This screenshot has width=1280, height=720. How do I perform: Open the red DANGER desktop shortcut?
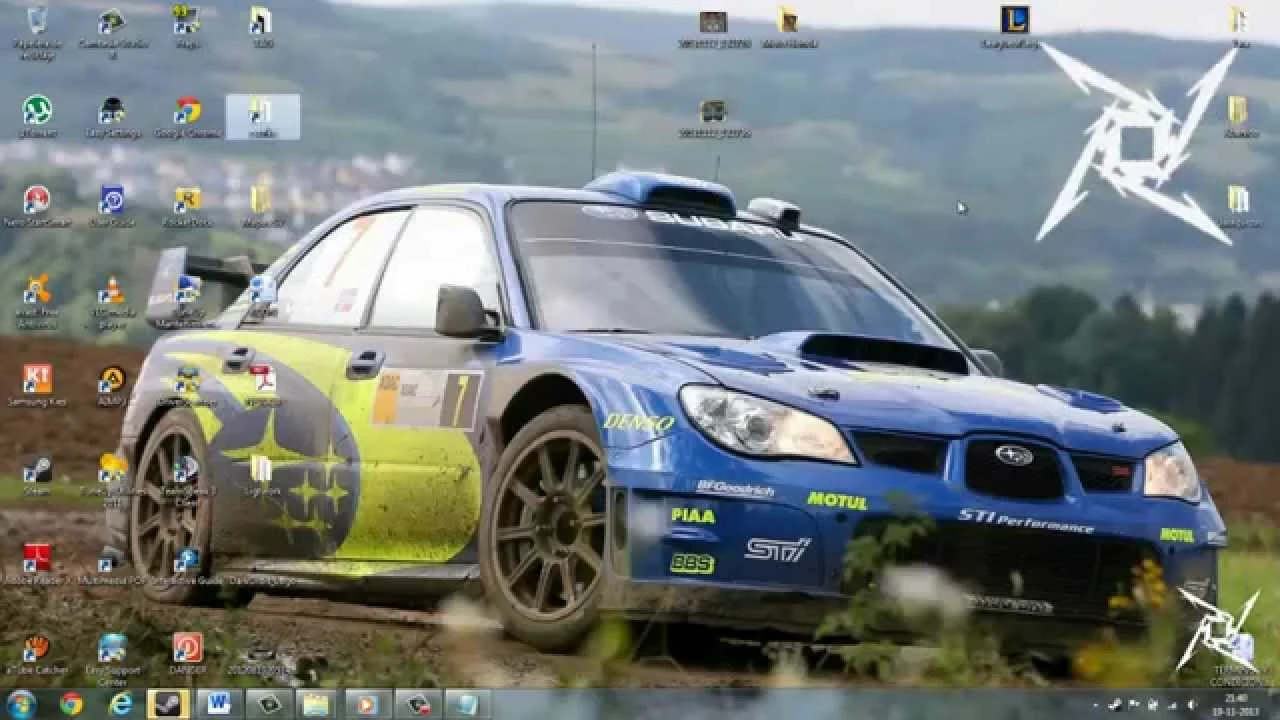coord(187,655)
